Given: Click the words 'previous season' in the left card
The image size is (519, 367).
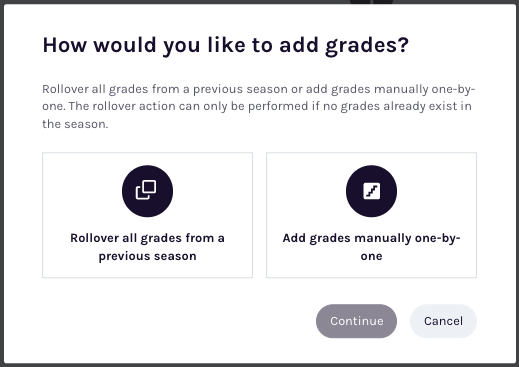Looking at the screenshot, I should 147,256.
